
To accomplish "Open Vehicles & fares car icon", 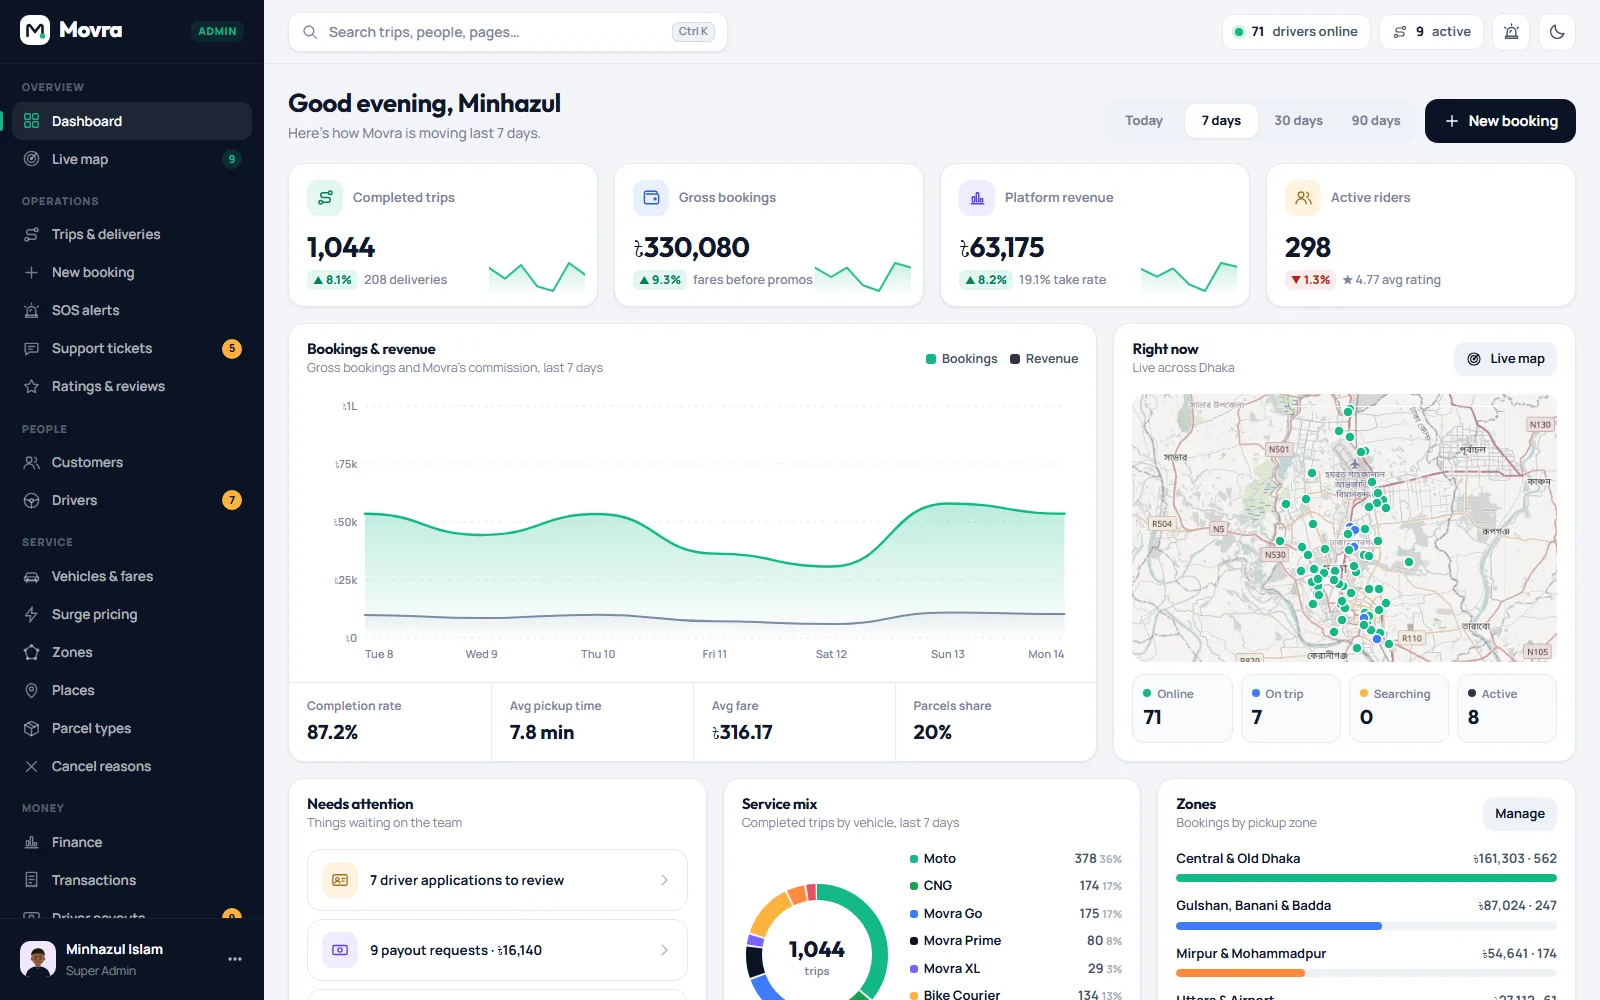I will [31, 576].
